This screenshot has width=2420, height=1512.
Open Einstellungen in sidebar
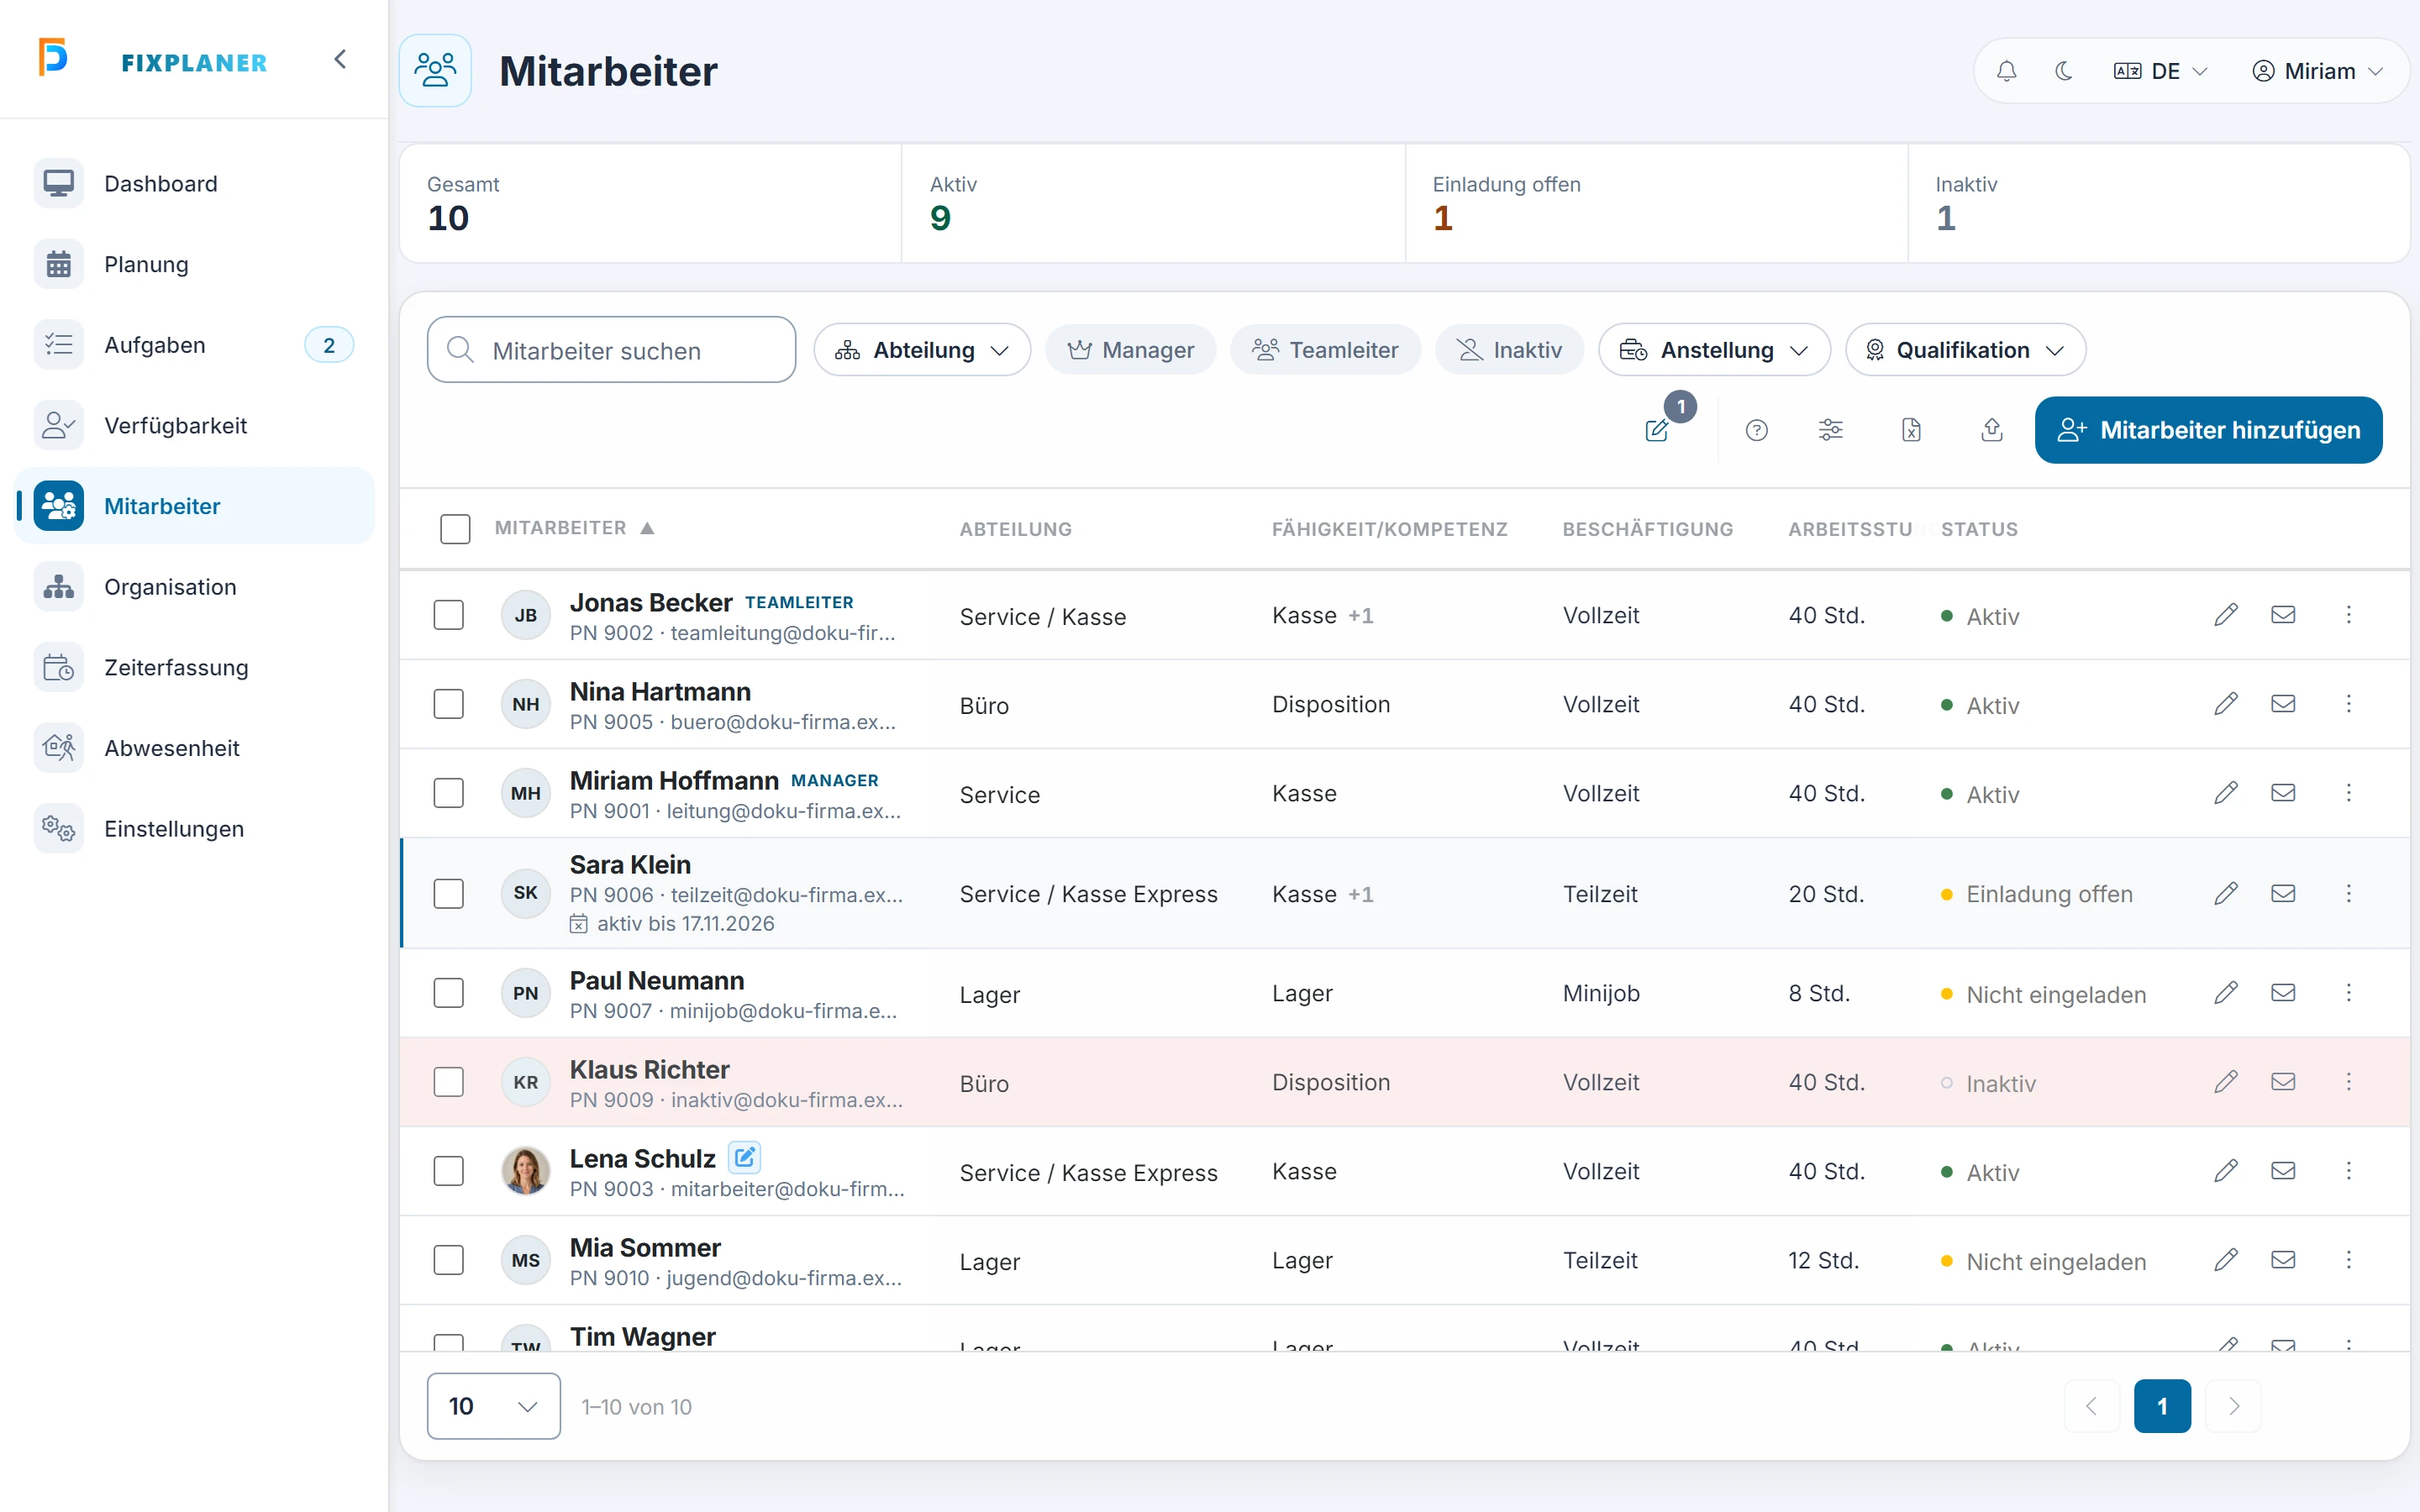click(195, 829)
